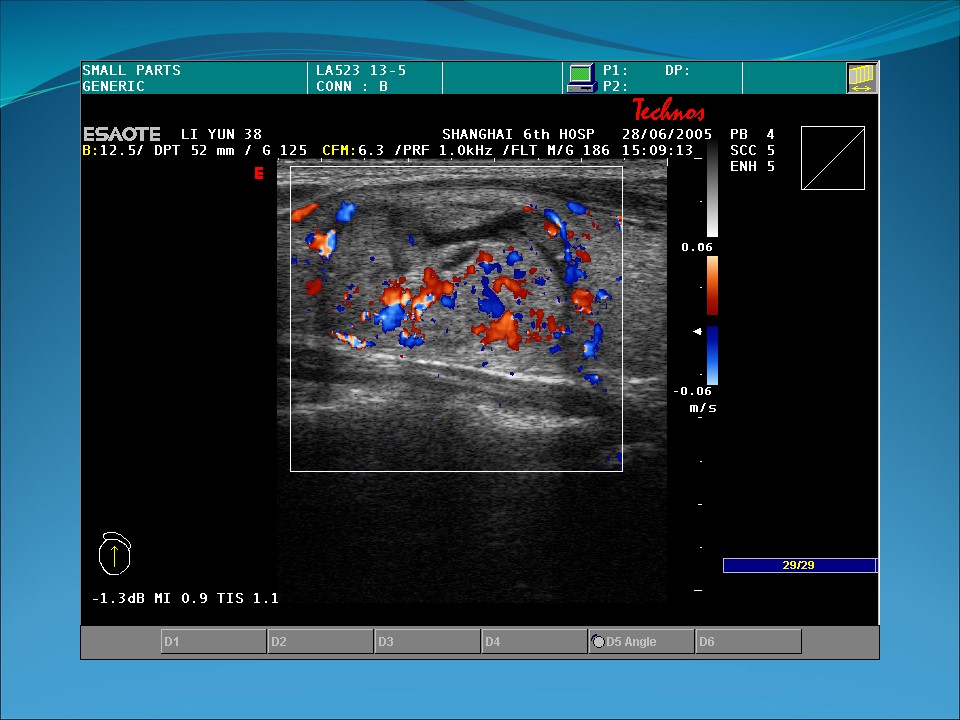Click the date 28/06/2005

[667, 134]
